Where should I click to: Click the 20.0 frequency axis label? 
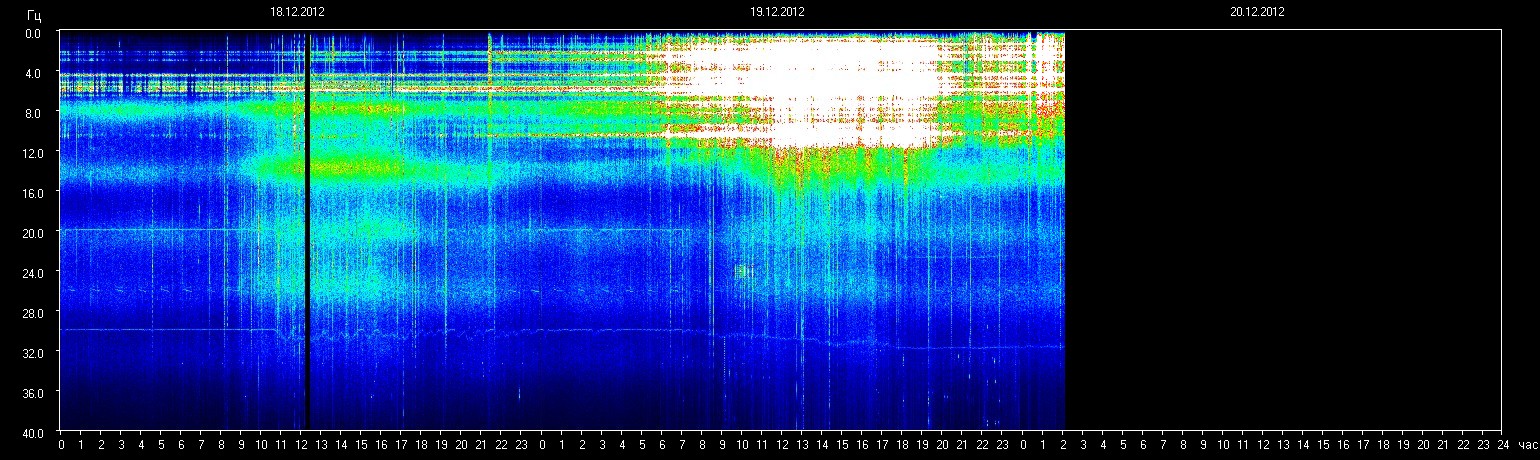point(31,233)
